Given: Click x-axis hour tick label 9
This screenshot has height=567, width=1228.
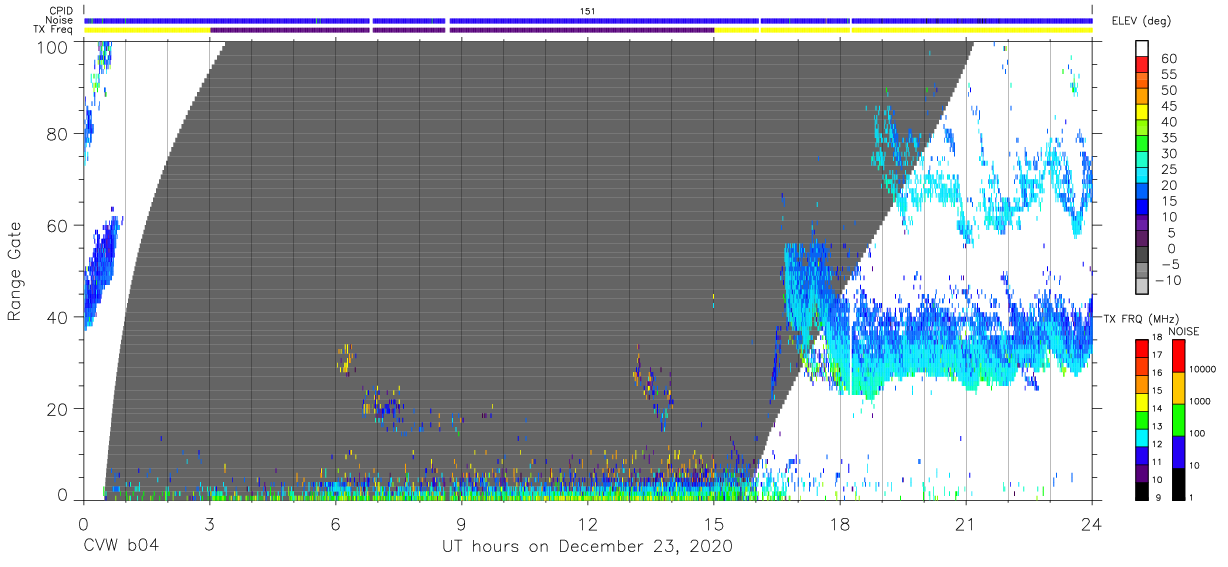Looking at the screenshot, I should [x=461, y=523].
